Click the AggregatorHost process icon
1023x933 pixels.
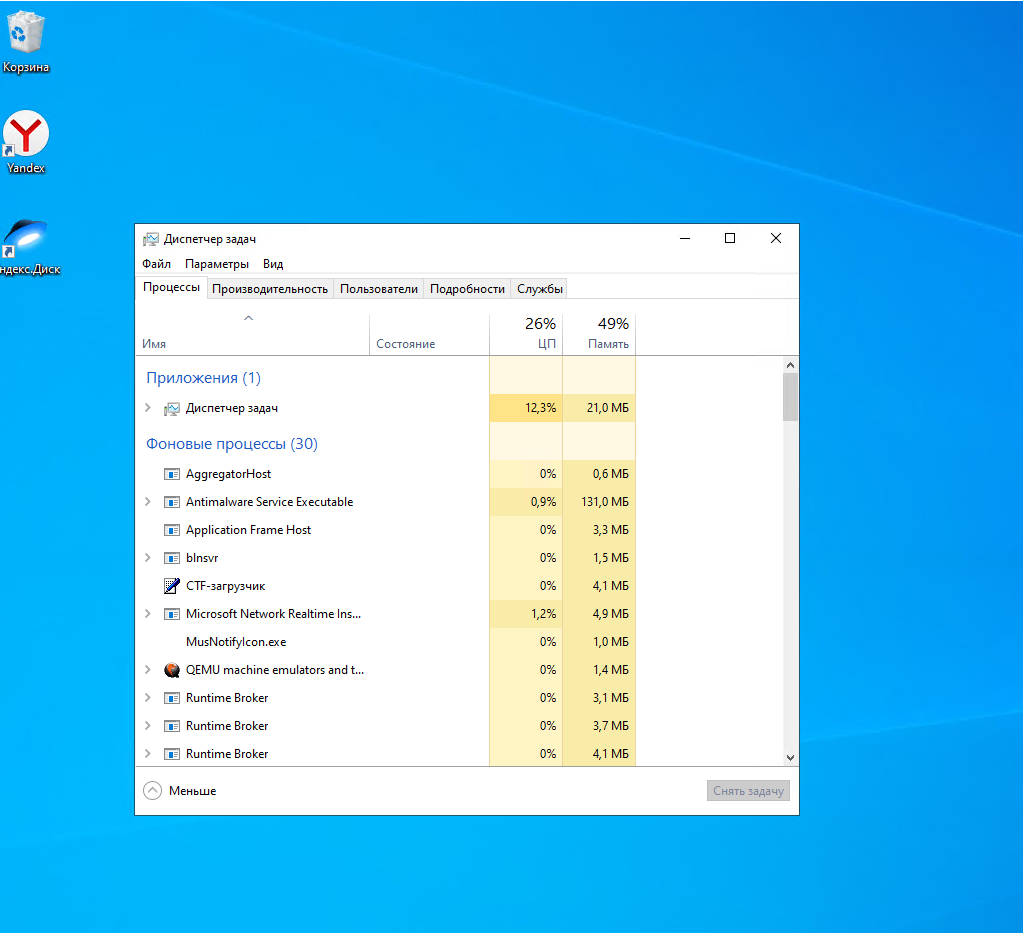pos(172,474)
